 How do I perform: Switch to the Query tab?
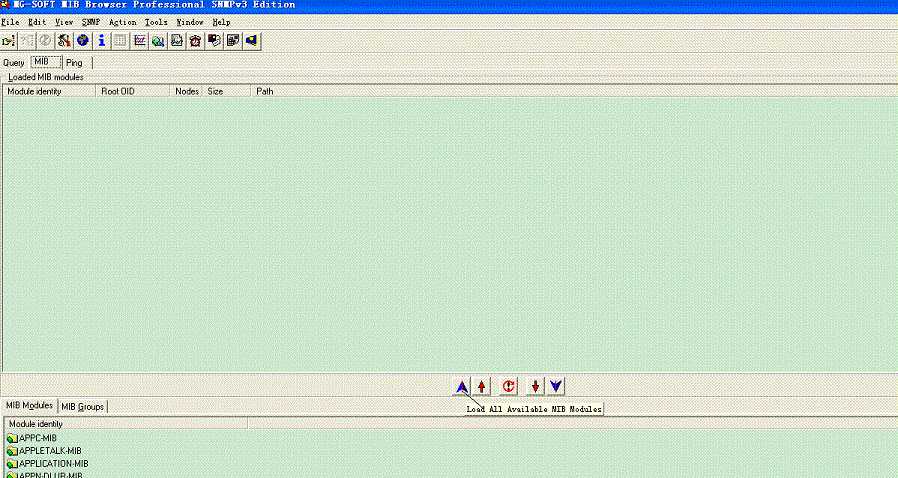tap(14, 63)
